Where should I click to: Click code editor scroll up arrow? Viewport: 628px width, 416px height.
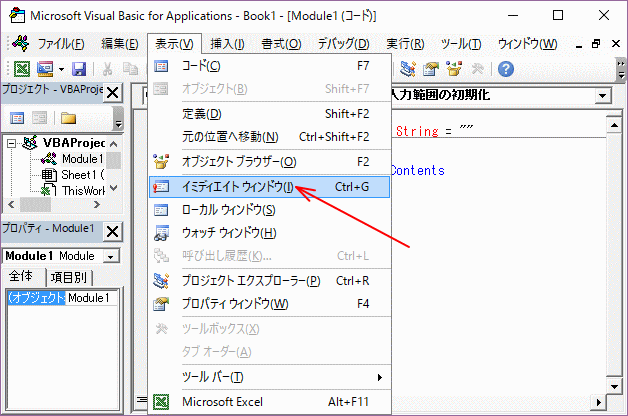point(614,125)
